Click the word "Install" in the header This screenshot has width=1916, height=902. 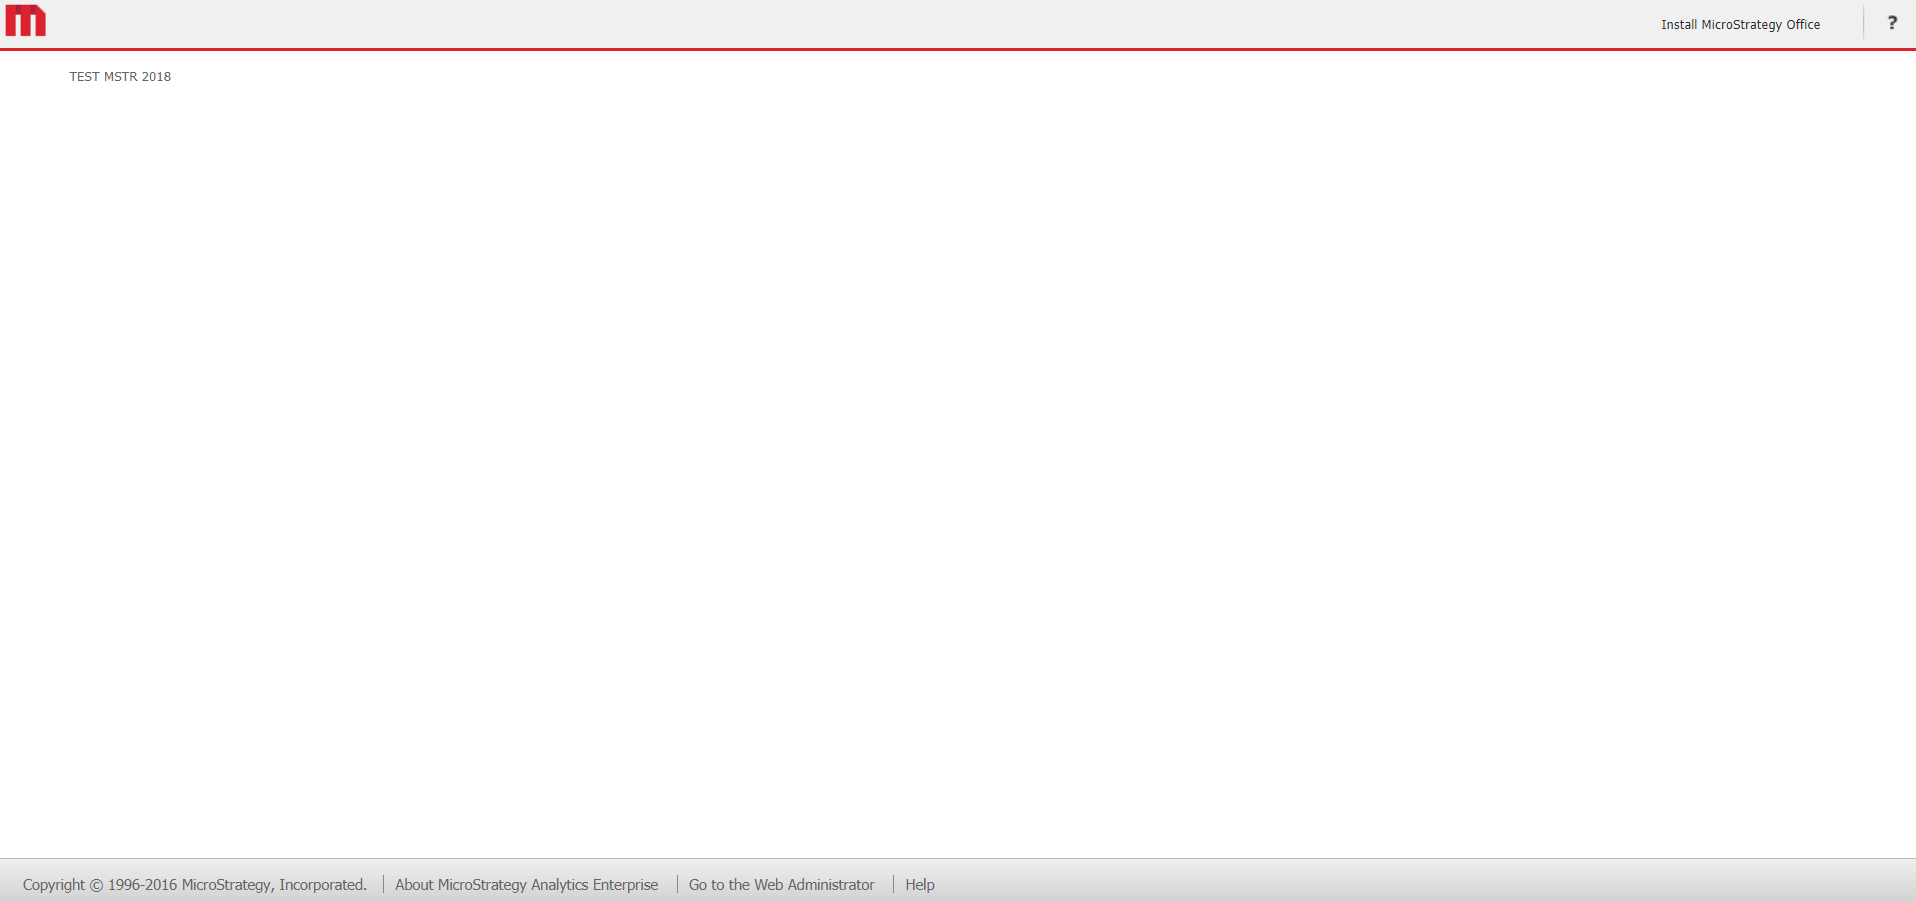1679,25
